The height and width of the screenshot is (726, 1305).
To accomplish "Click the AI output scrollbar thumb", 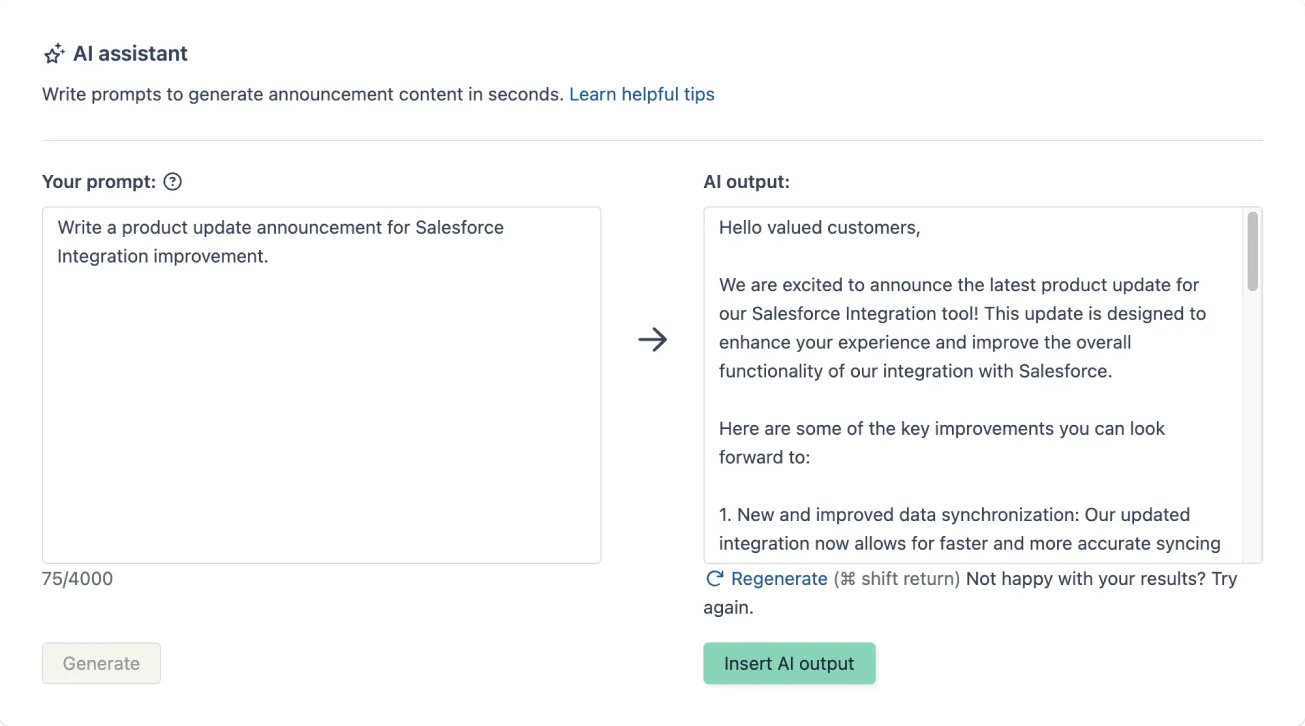I will (x=1252, y=250).
